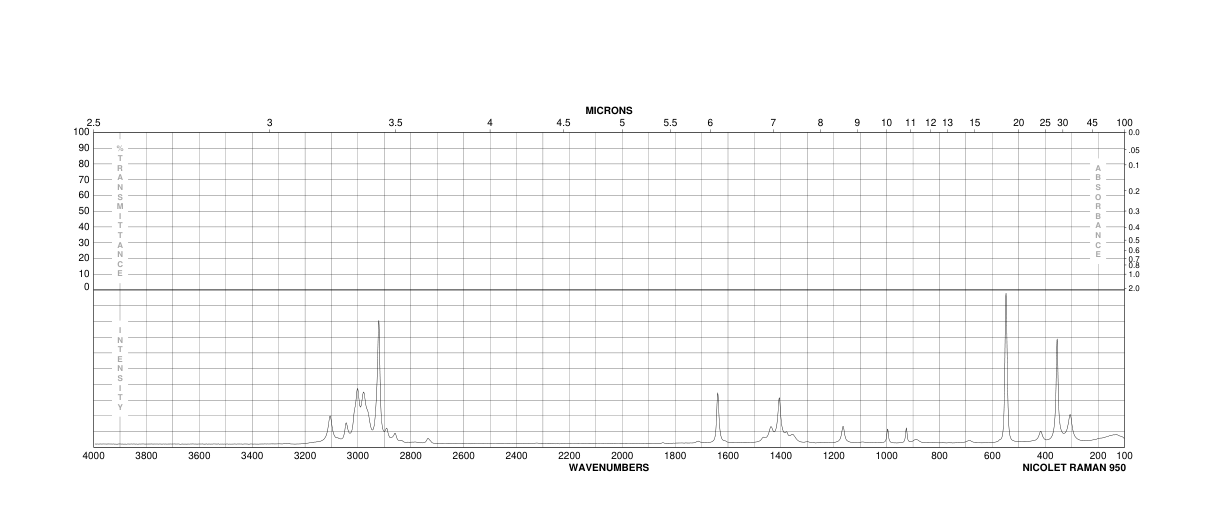Click the MICRONS axis title
This screenshot has width=1224, height=528.
pos(609,110)
